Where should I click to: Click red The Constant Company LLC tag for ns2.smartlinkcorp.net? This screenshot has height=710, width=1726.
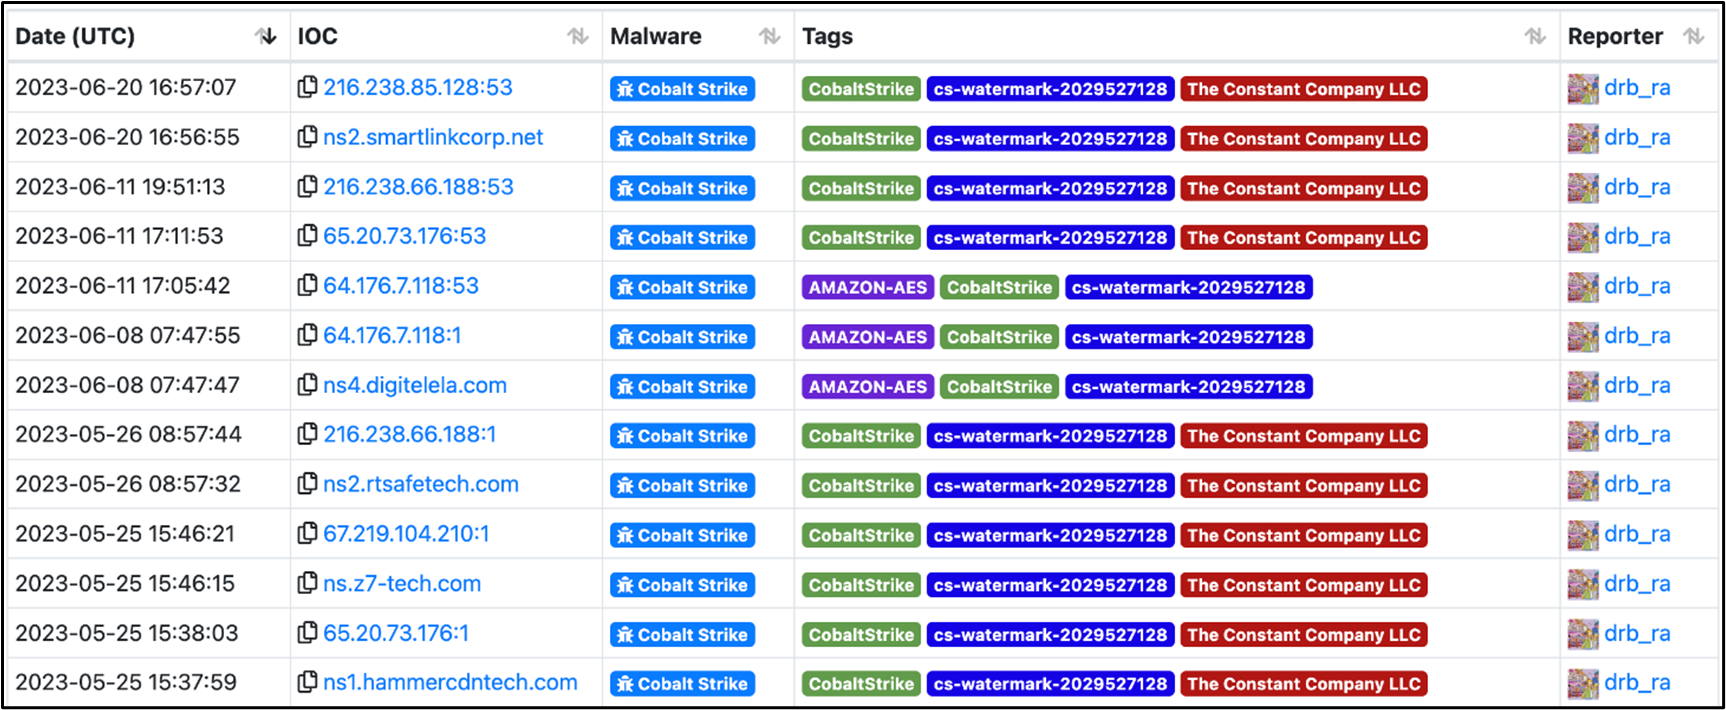1303,139
